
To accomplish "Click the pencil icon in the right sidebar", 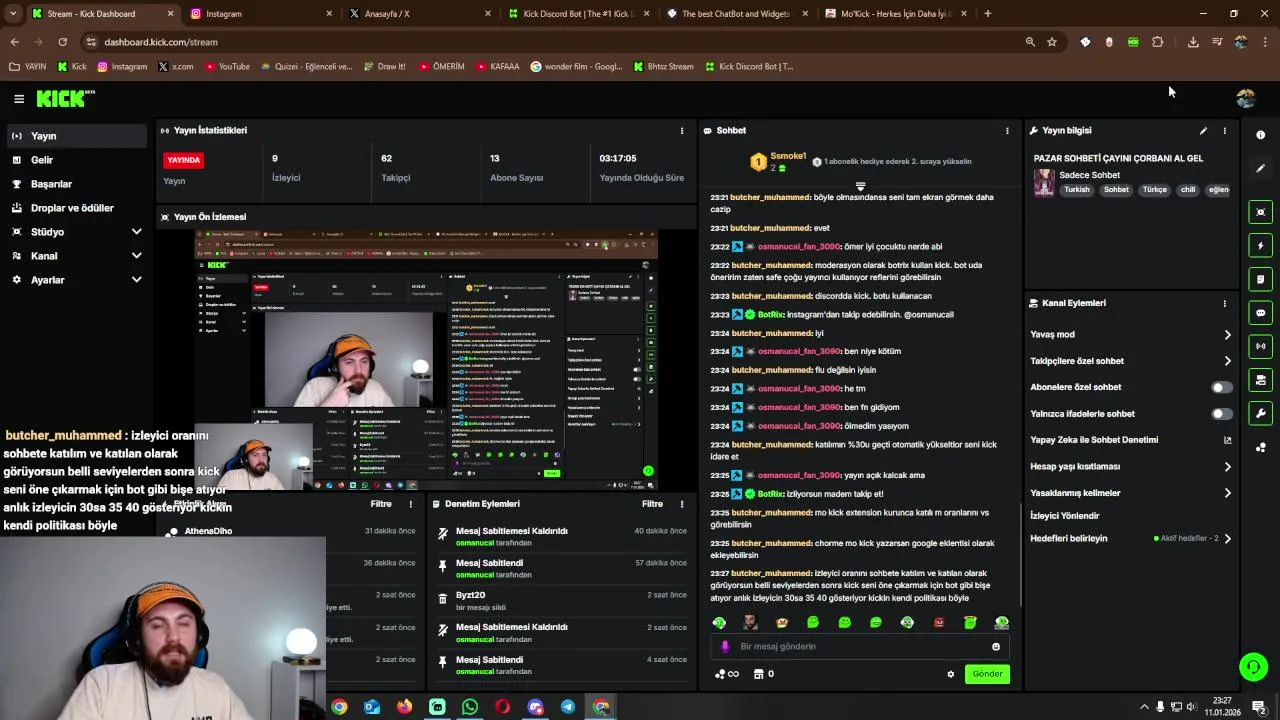I will 1260,168.
